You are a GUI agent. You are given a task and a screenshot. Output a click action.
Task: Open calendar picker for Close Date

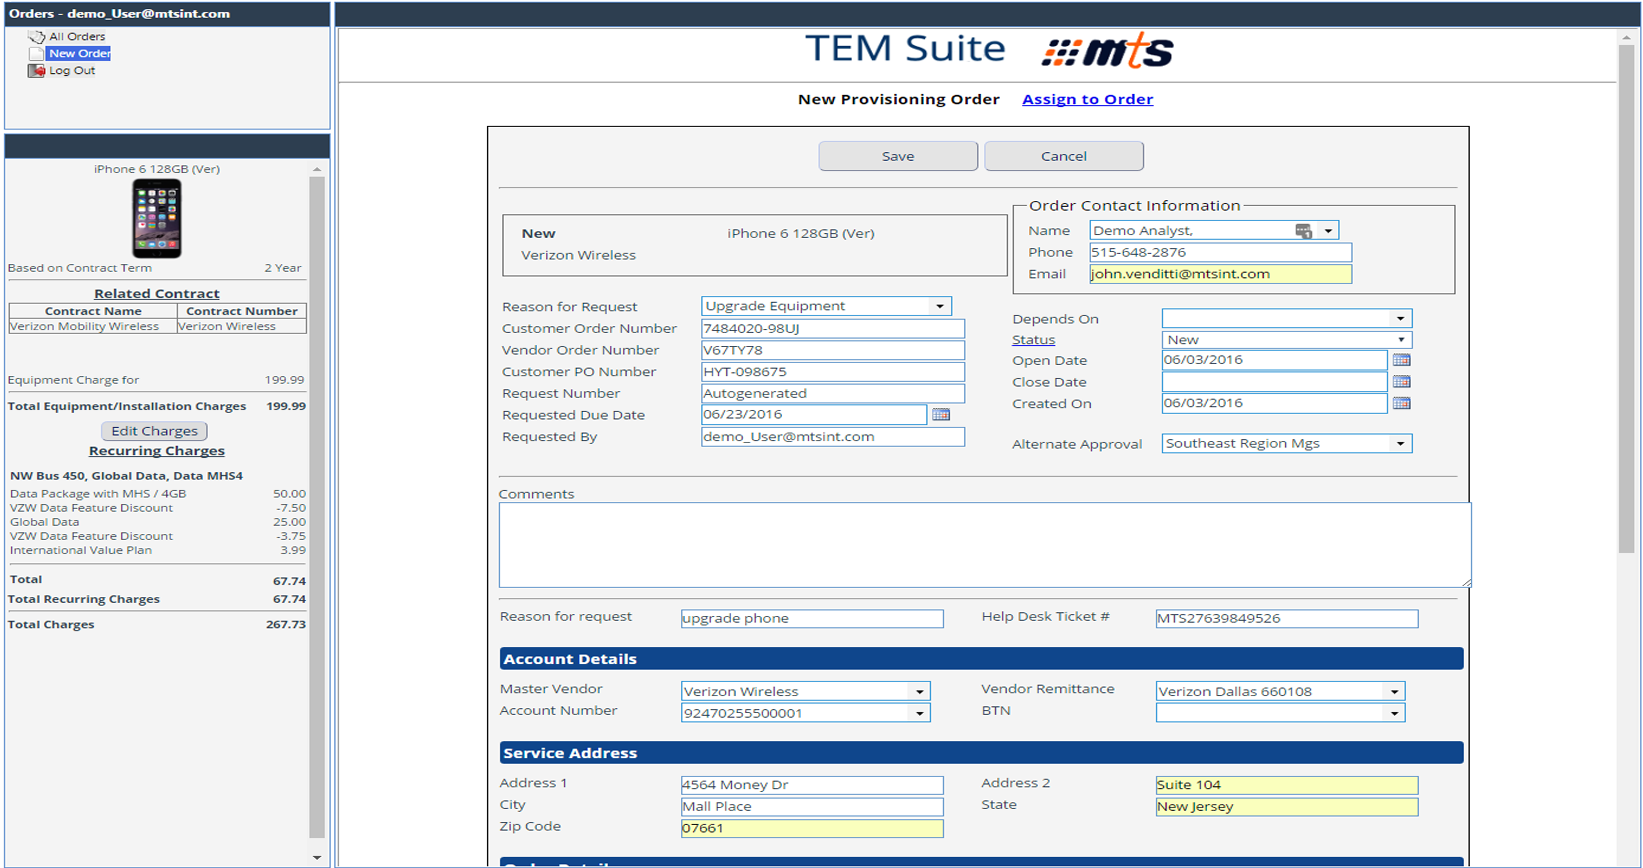[x=1401, y=382]
